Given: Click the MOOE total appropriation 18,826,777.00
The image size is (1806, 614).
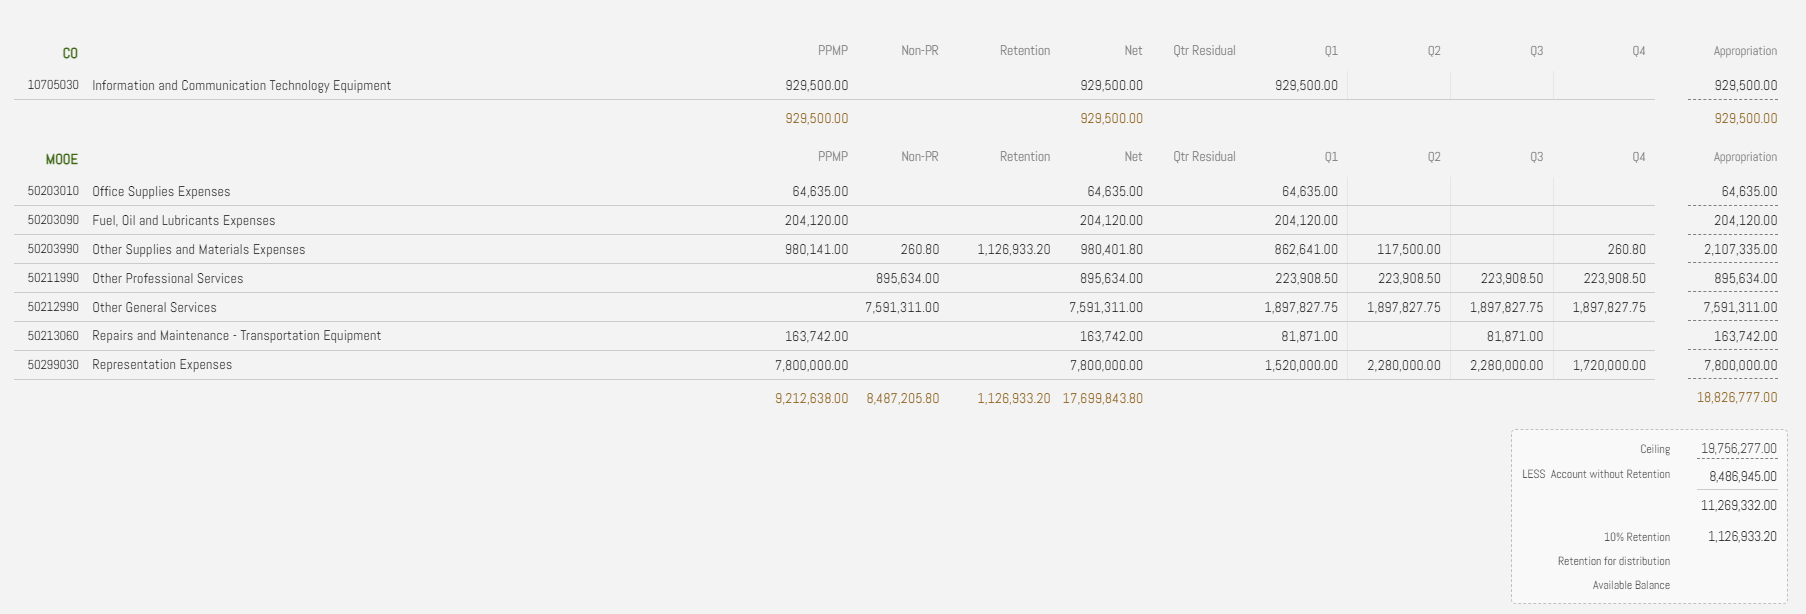Looking at the screenshot, I should pyautogui.click(x=1737, y=398).
